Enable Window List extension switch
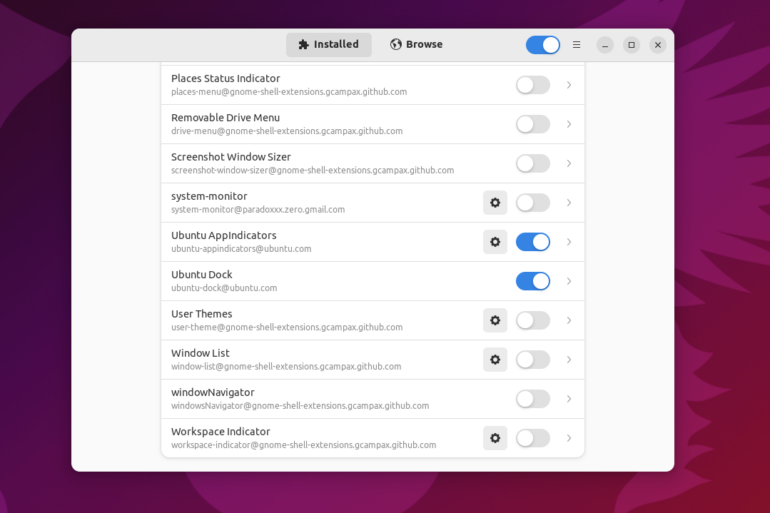Screen dimensions: 770x513 pos(533,360)
